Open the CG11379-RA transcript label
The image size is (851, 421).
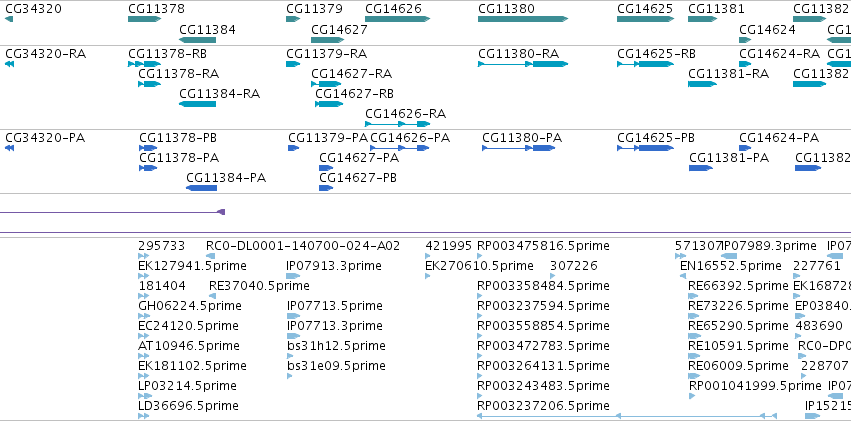327,54
